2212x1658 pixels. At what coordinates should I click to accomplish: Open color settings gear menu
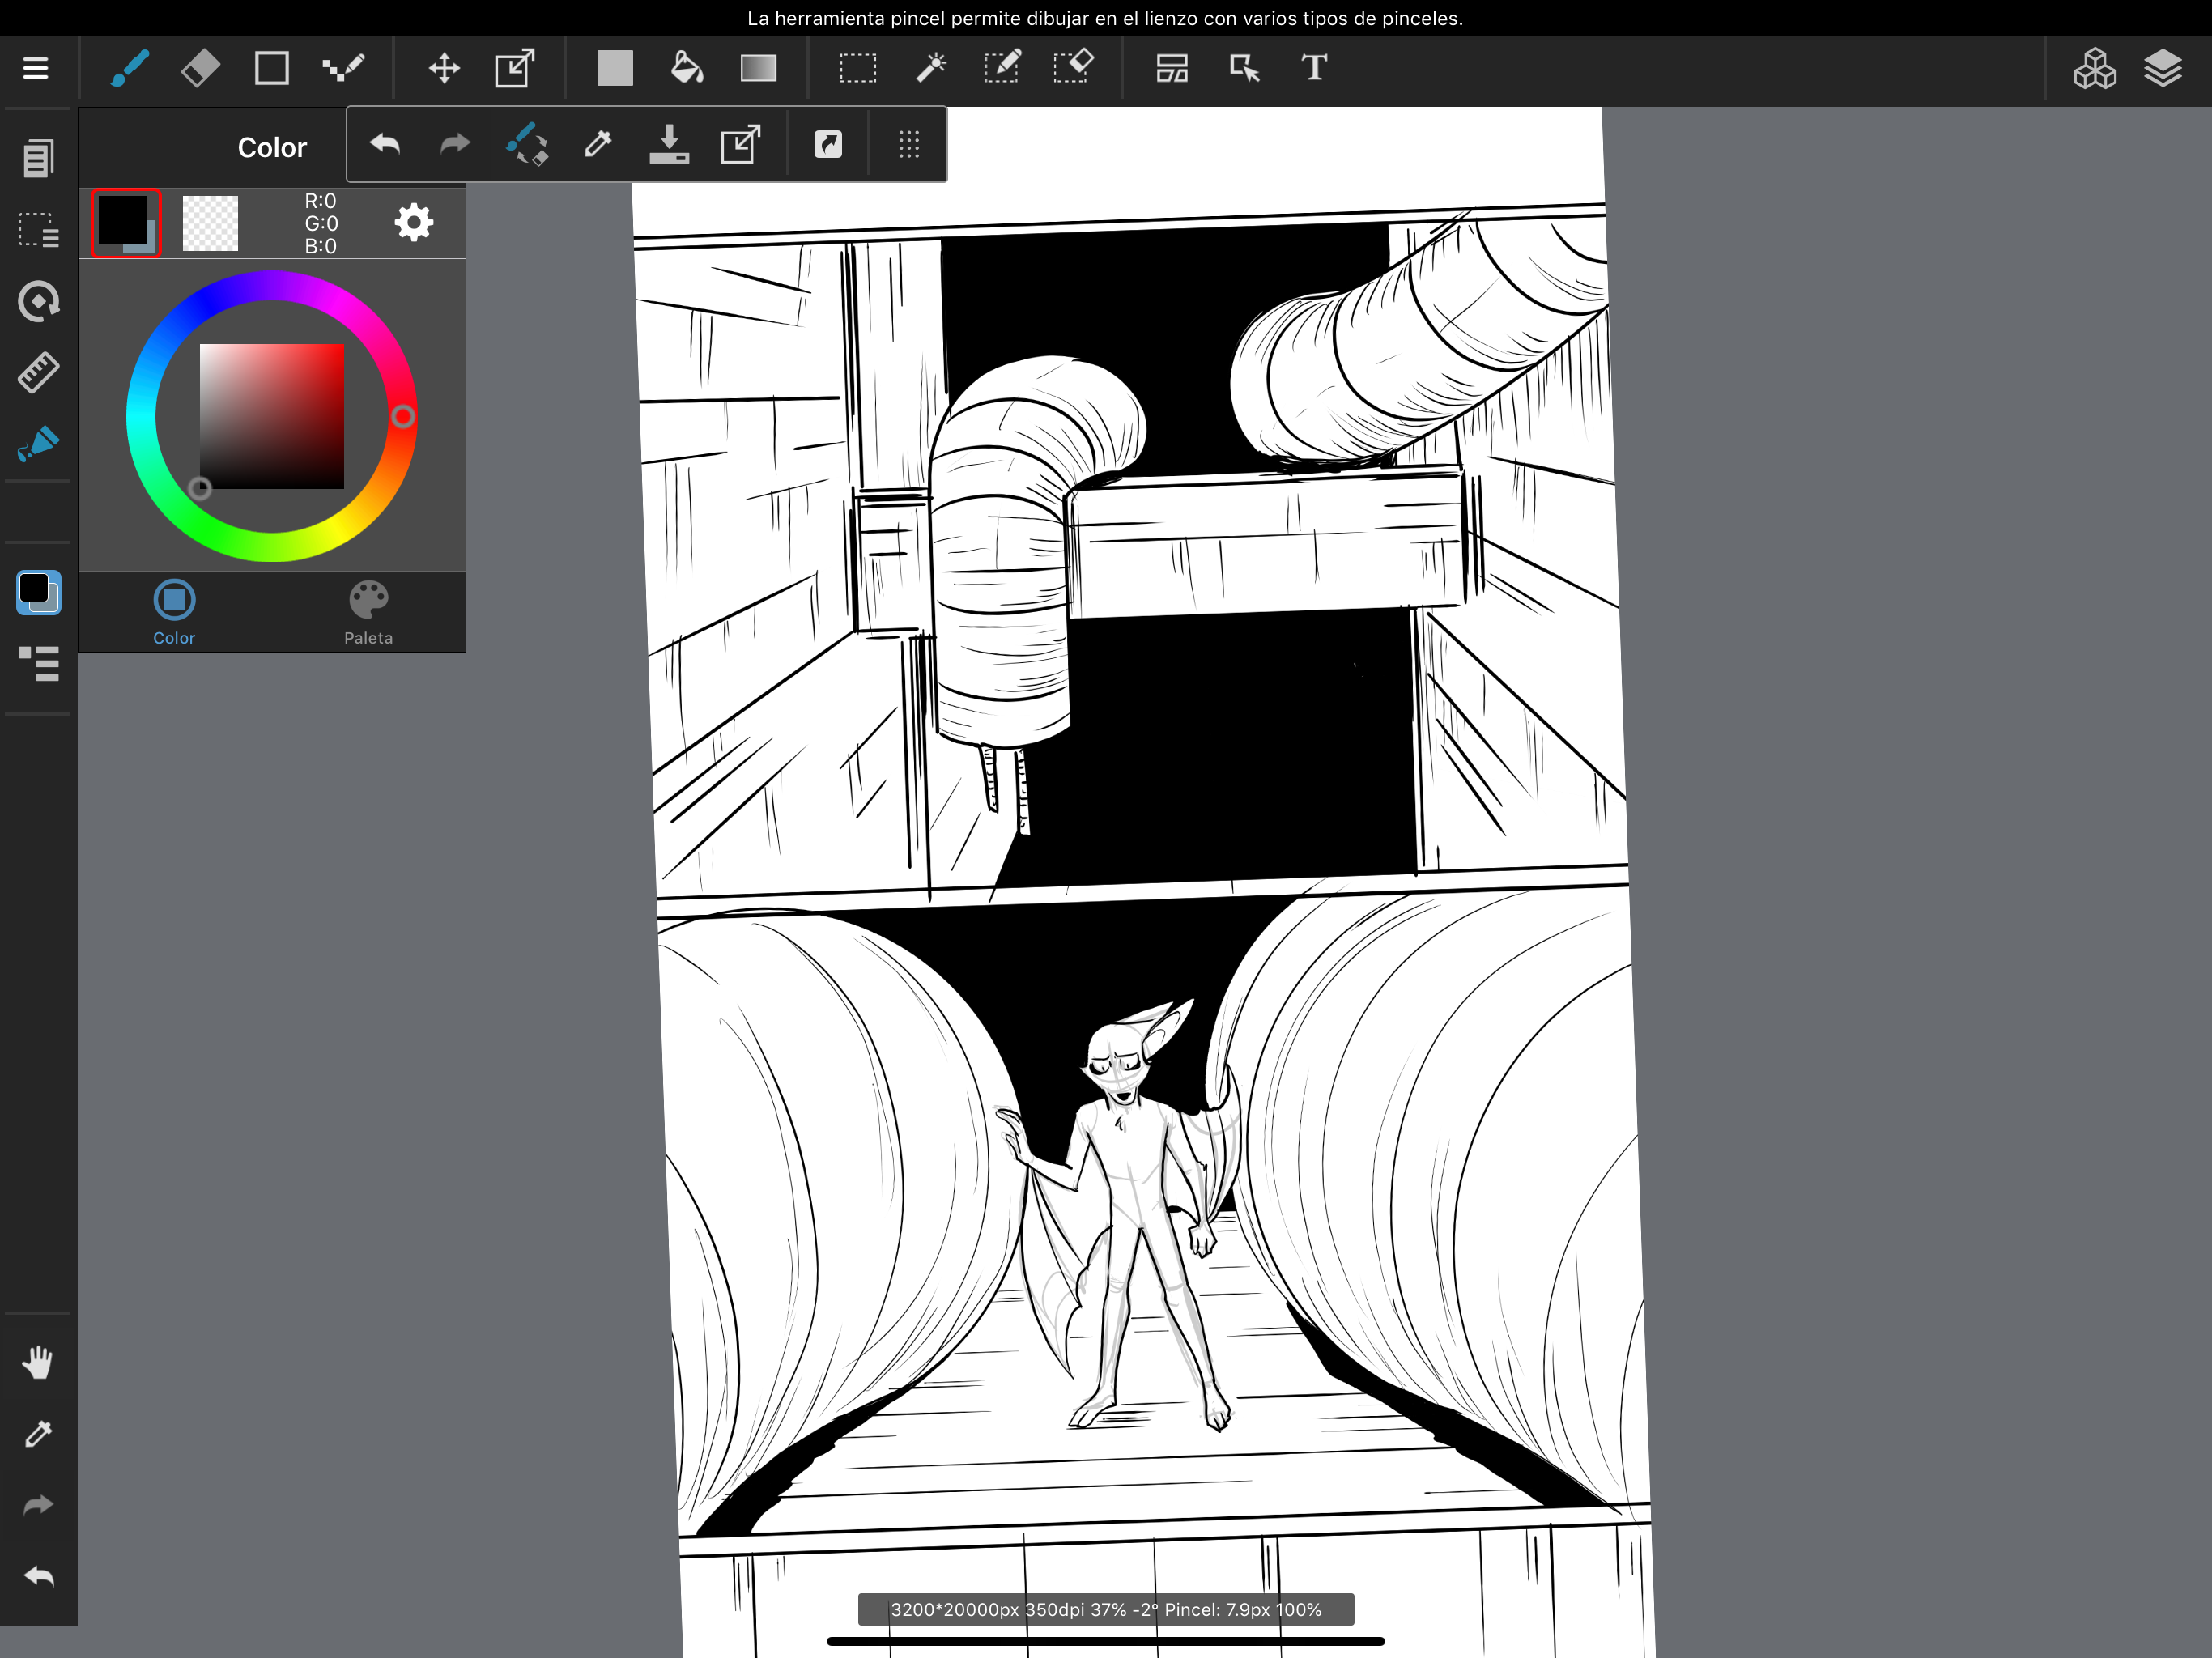click(413, 222)
